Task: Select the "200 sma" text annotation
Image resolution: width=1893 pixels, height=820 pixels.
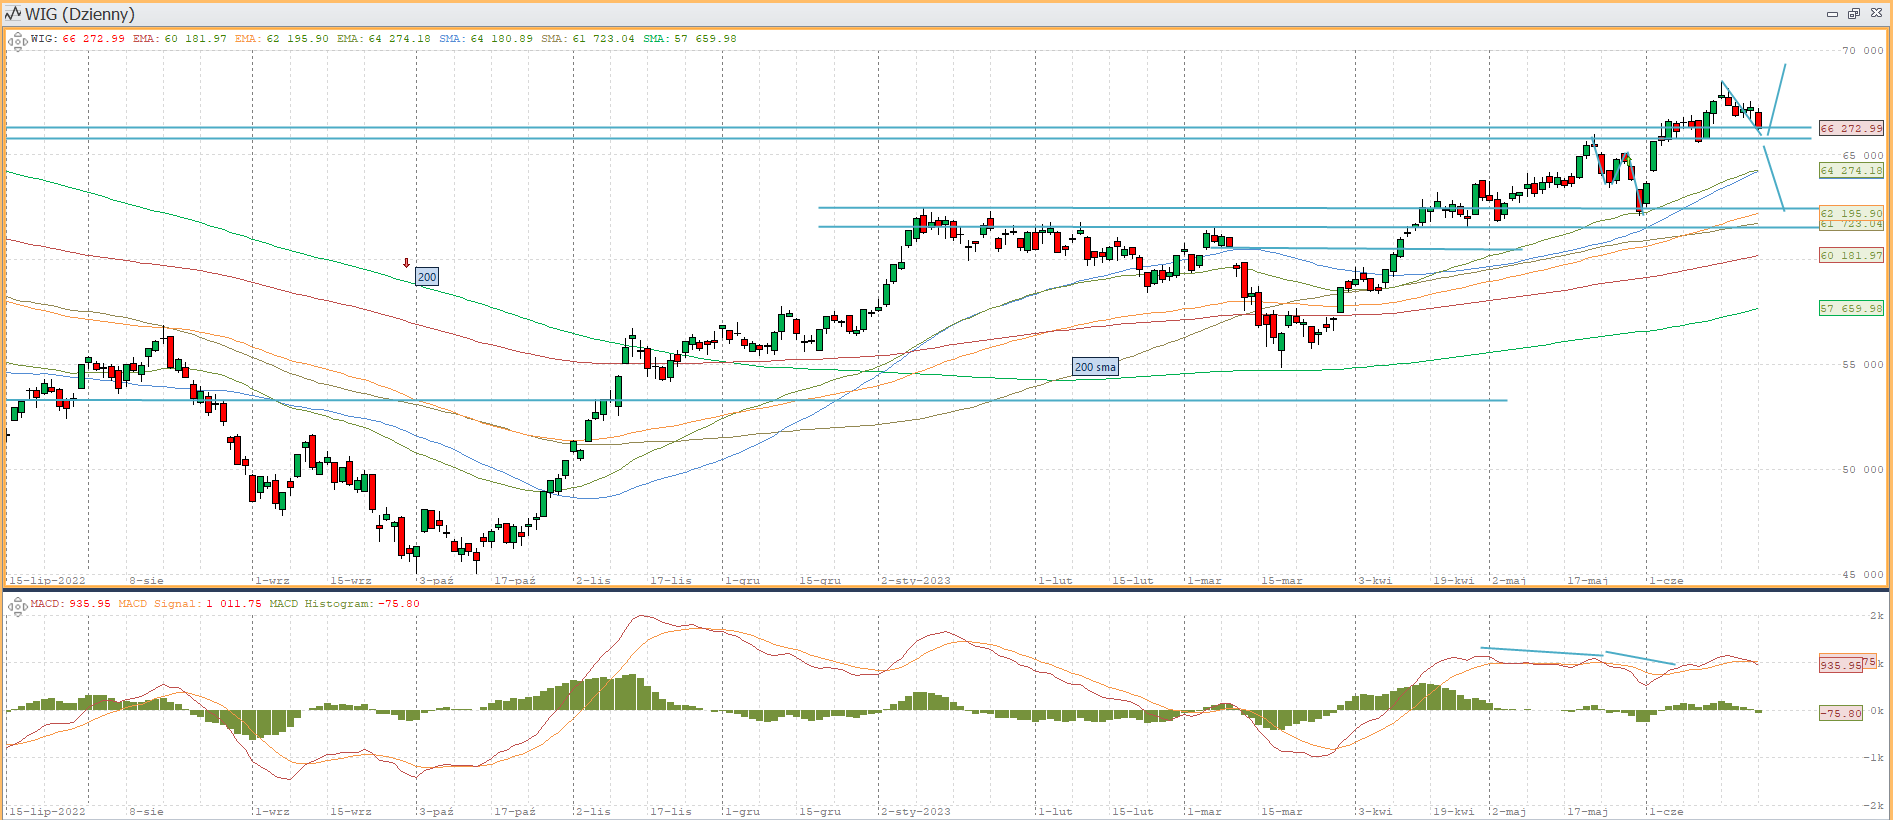Action: (x=1095, y=367)
